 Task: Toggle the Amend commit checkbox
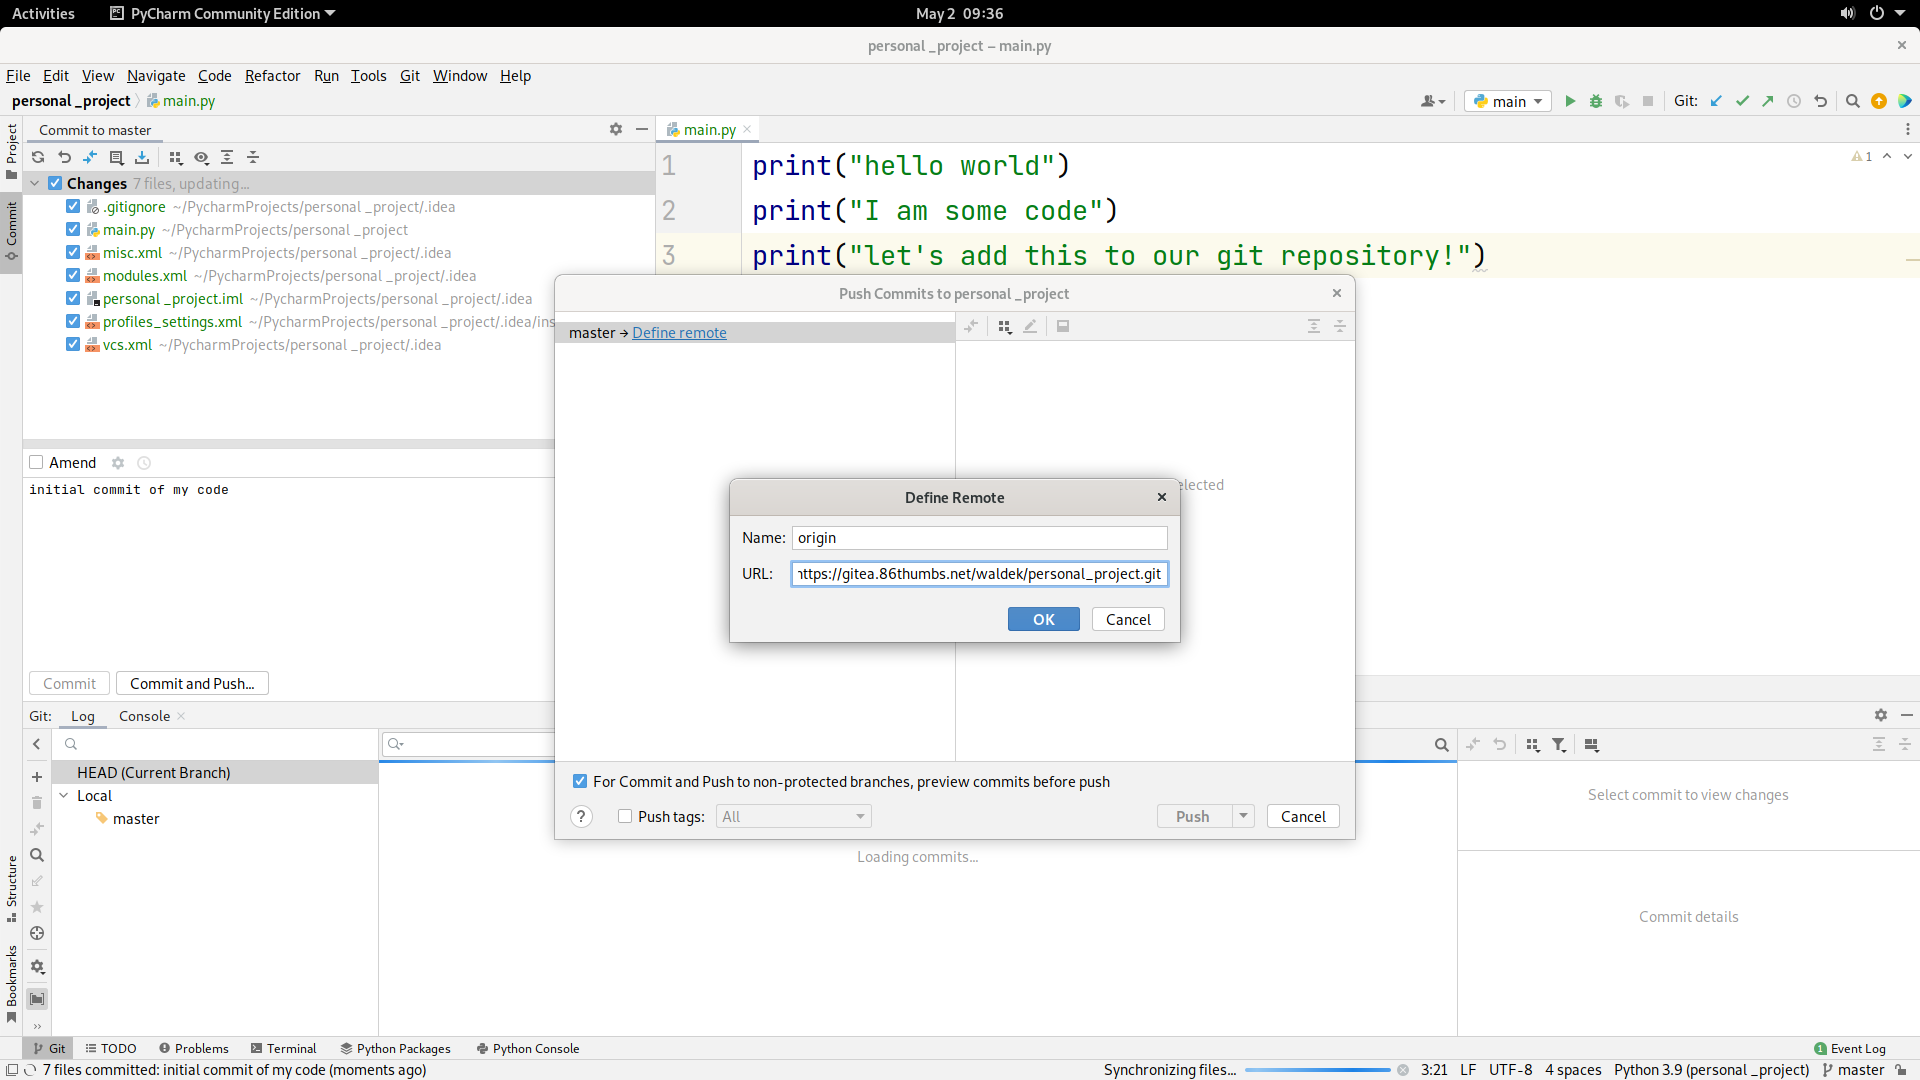click(36, 462)
